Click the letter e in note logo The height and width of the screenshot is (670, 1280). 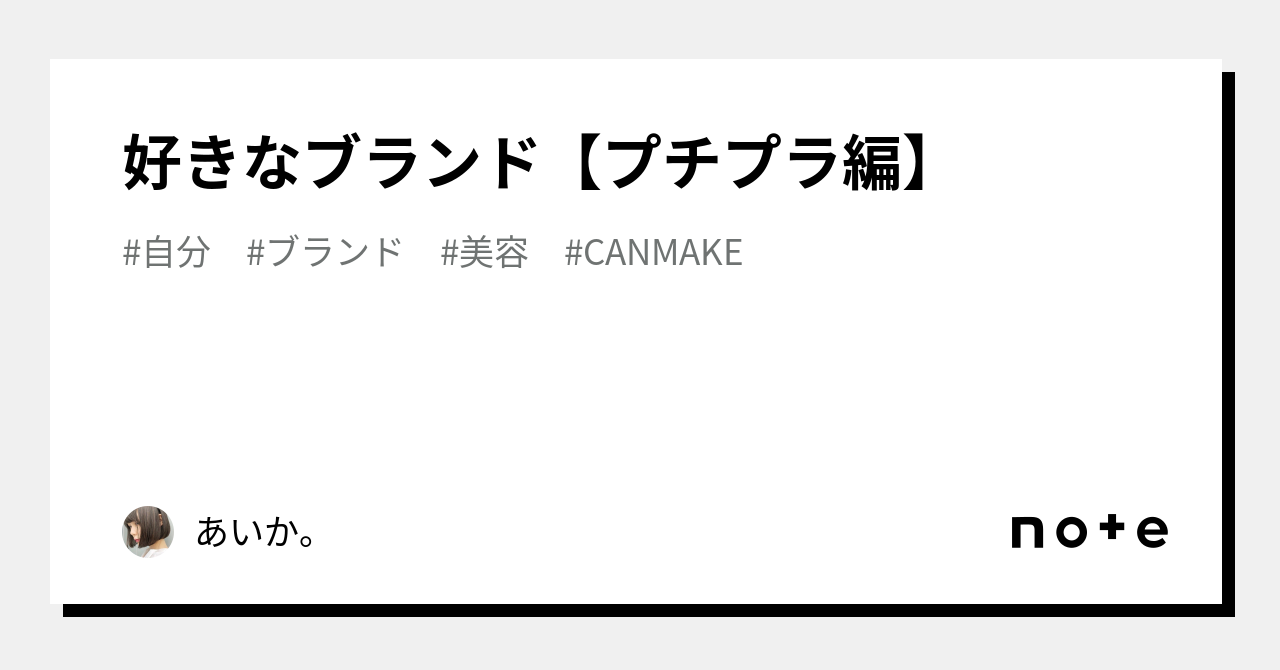coord(1152,533)
